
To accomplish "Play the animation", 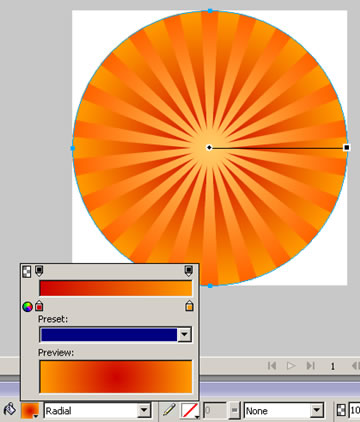I will [x=291, y=366].
